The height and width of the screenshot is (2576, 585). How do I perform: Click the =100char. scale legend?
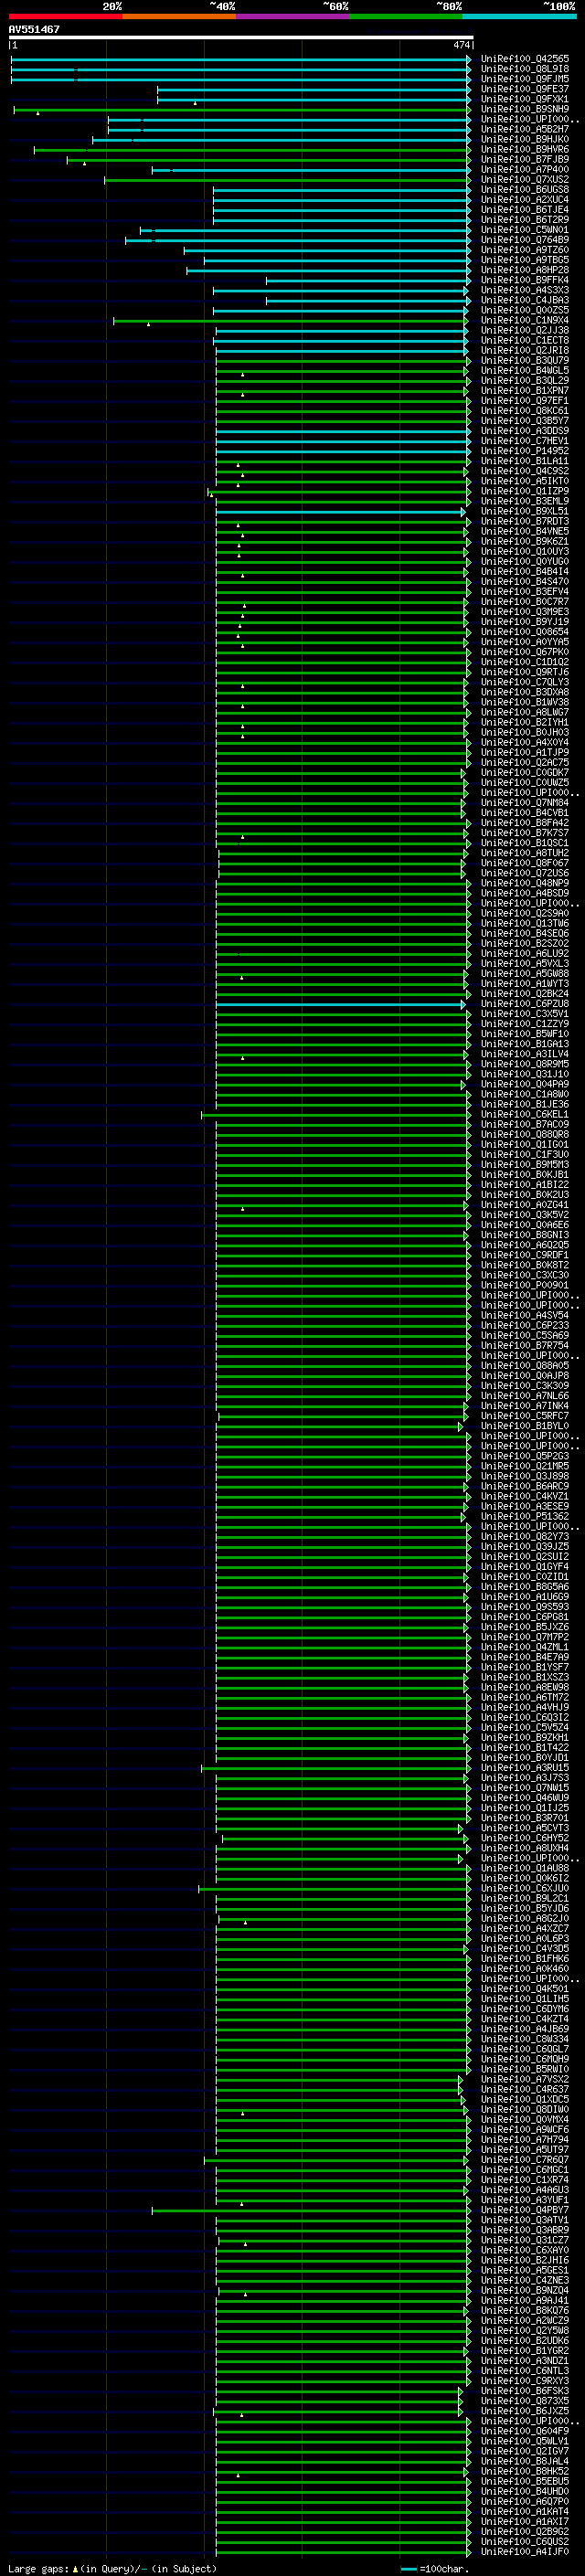pyautogui.click(x=435, y=2569)
